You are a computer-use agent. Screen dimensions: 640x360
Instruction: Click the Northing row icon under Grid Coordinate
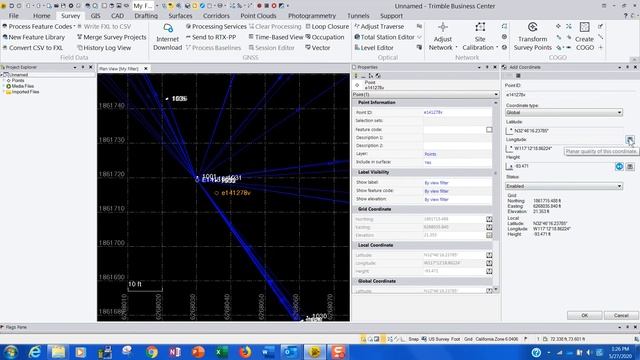point(489,219)
